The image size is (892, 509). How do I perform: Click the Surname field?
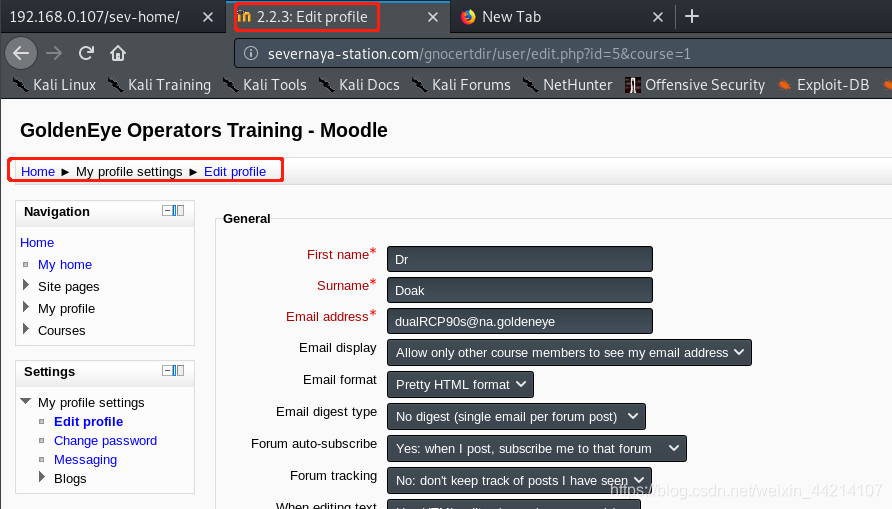pos(520,290)
